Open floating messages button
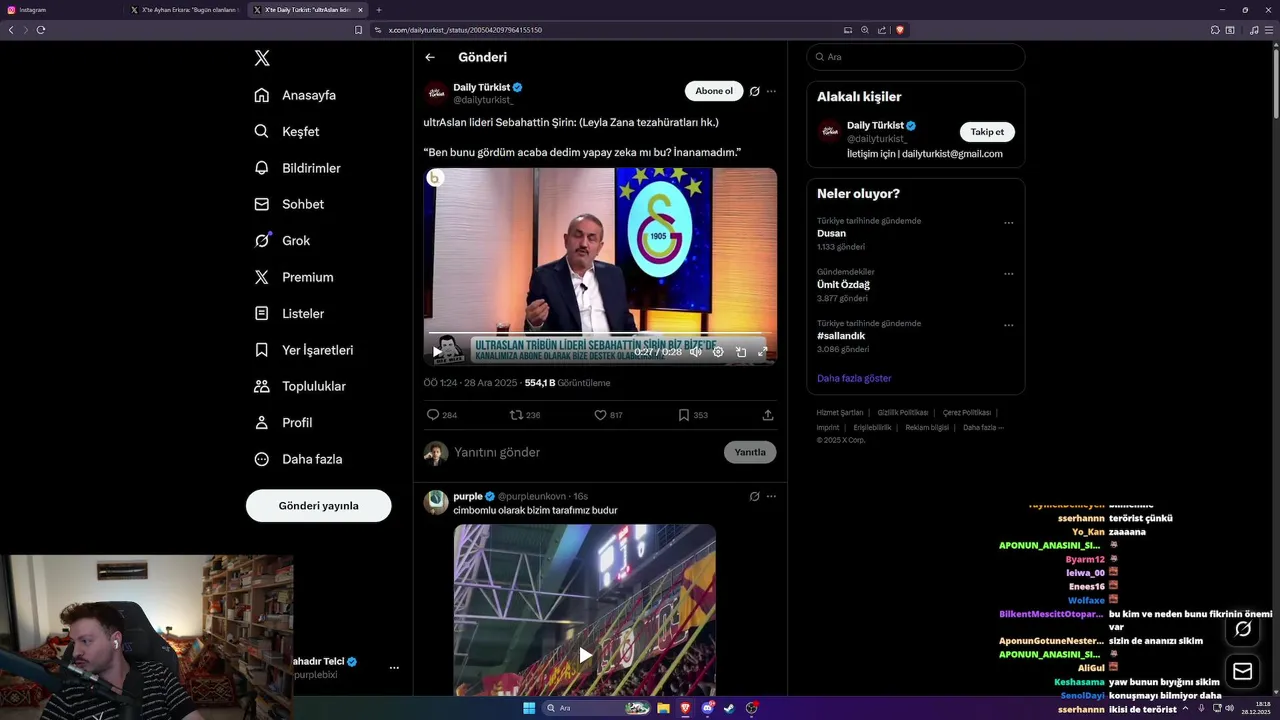This screenshot has width=1280, height=720. click(x=1243, y=672)
